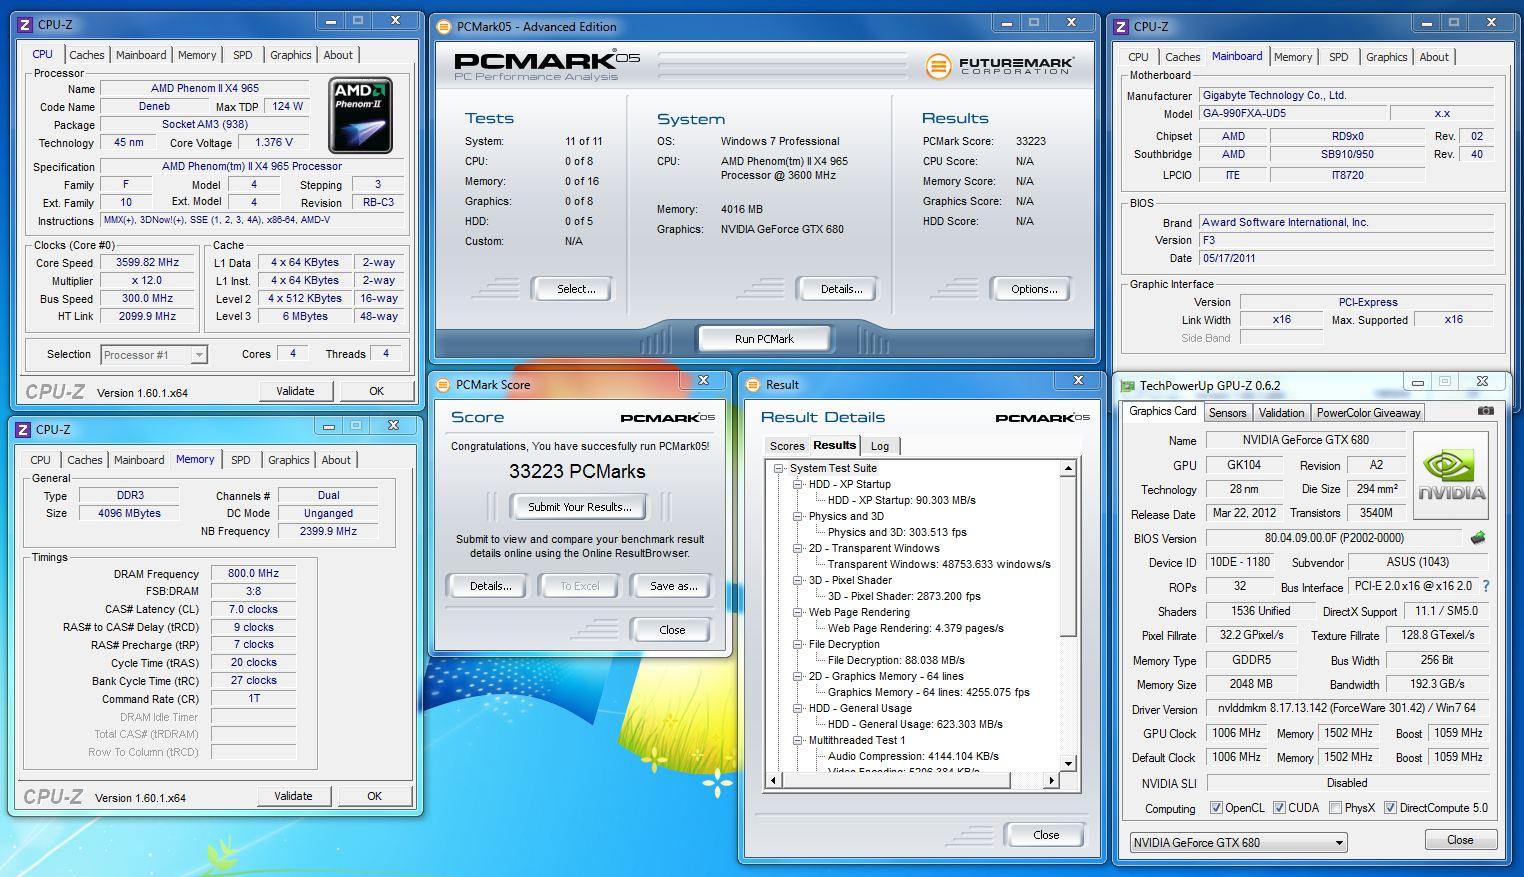Viewport: 1524px width, 877px height.
Task: Click Save as... in PCMark Score window
Action: tap(673, 586)
